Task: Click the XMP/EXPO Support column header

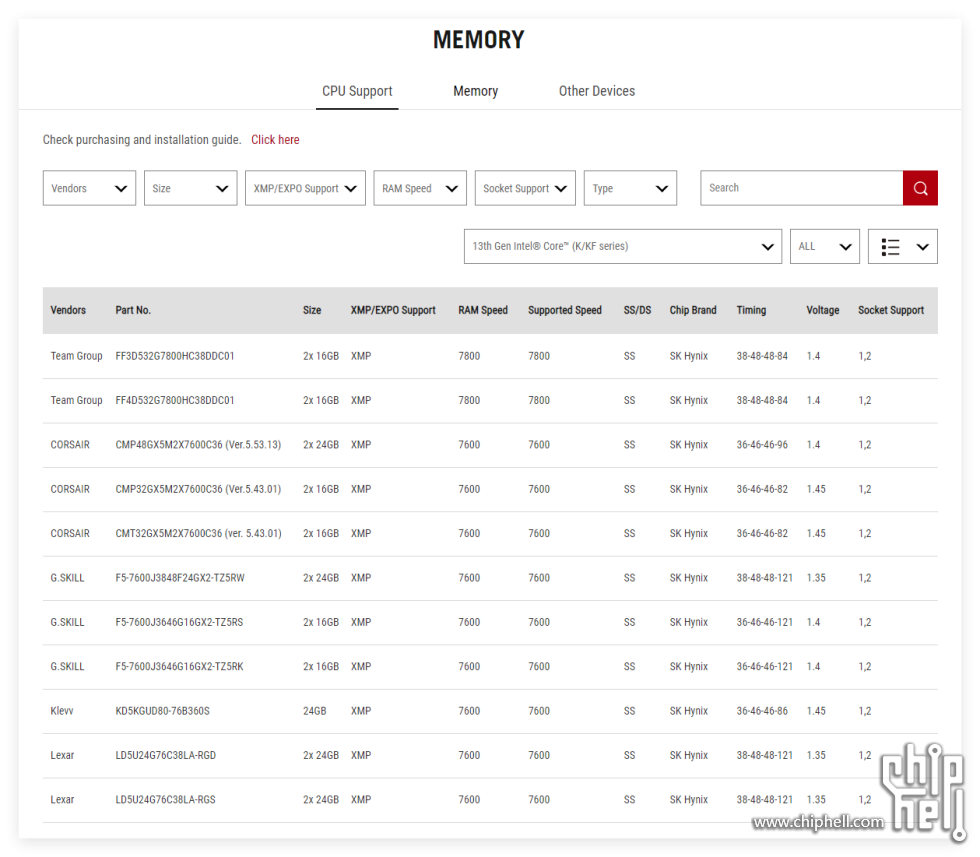Action: pos(393,310)
